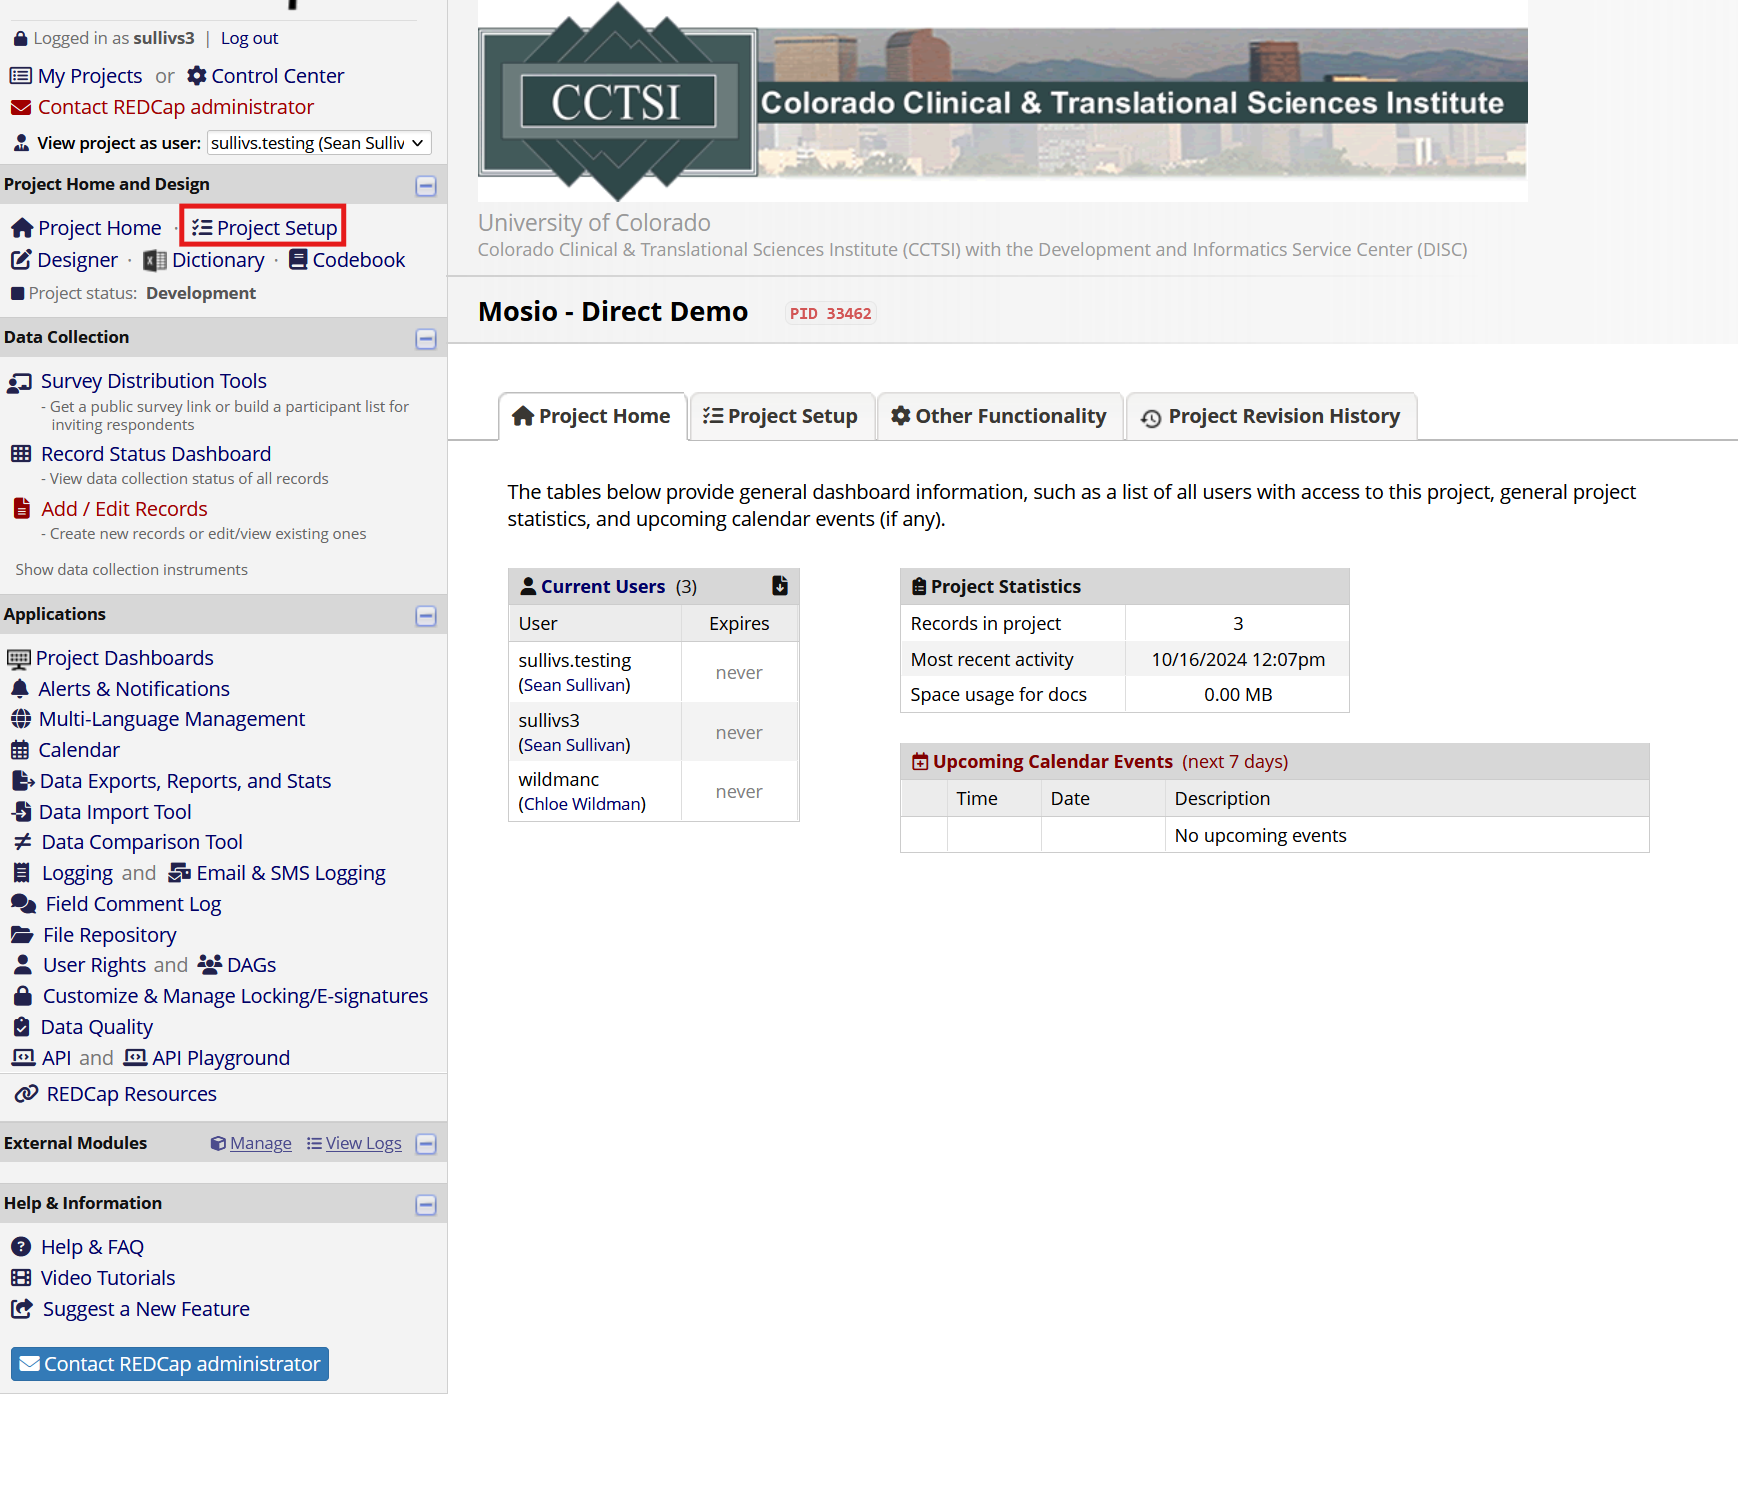This screenshot has height=1508, width=1738.
Task: Click the Dictionary book icon
Action: tap(155, 260)
